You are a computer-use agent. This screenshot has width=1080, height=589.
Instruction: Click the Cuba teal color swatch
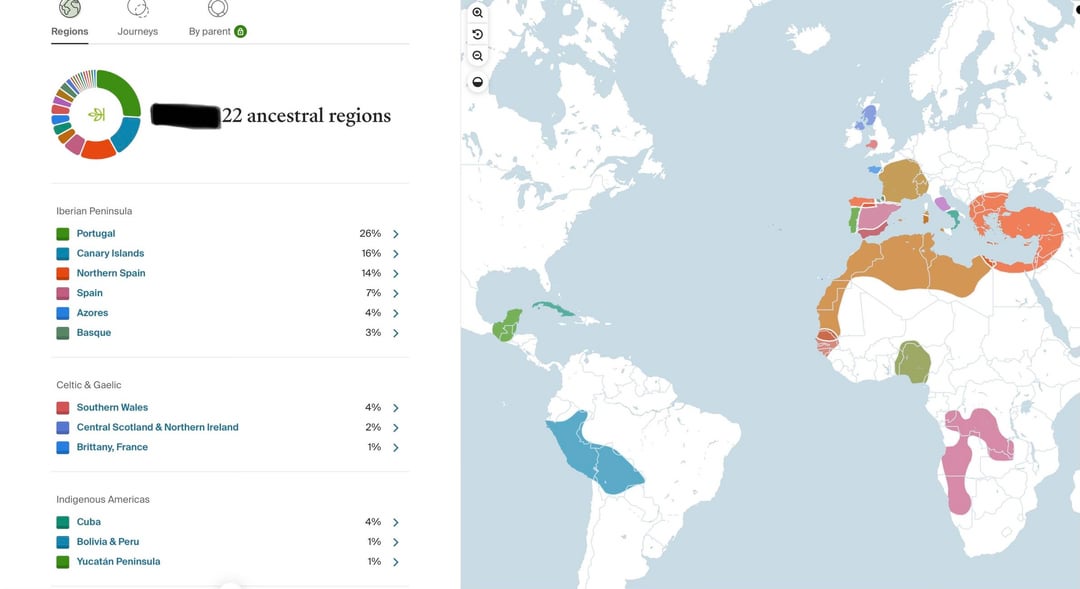[x=63, y=522]
